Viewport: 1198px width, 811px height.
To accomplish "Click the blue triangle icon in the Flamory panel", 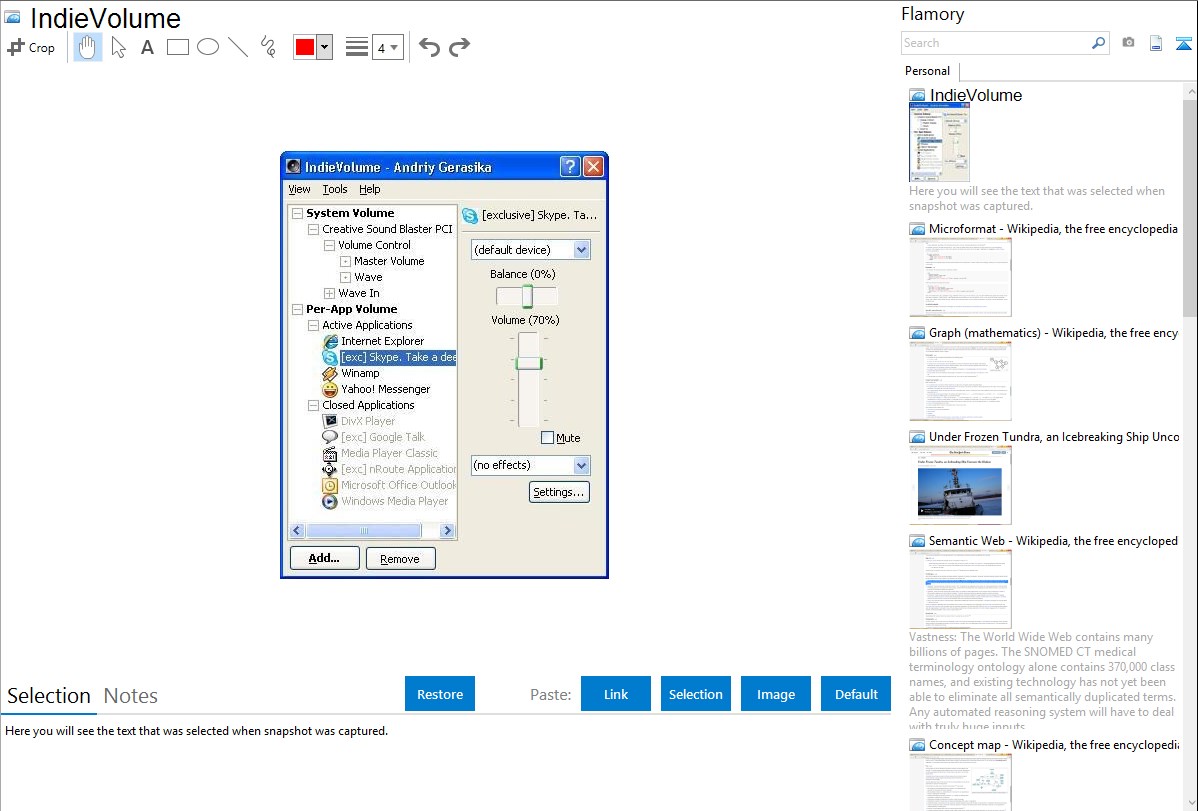I will (1183, 43).
